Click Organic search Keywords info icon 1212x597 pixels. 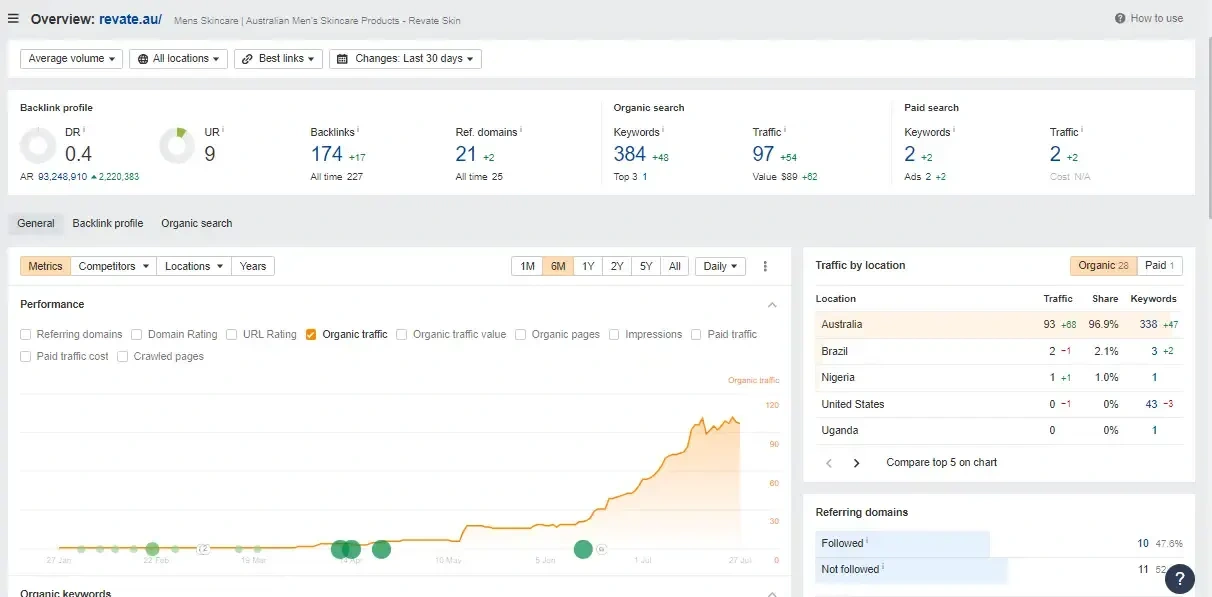click(662, 130)
